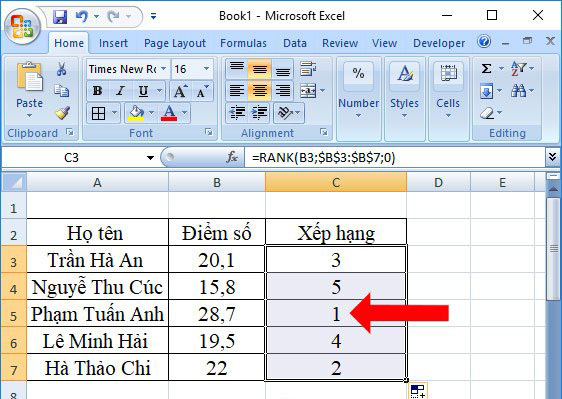Expand the Cells group
Viewport: 562px width, 399px height.
pyautogui.click(x=448, y=99)
